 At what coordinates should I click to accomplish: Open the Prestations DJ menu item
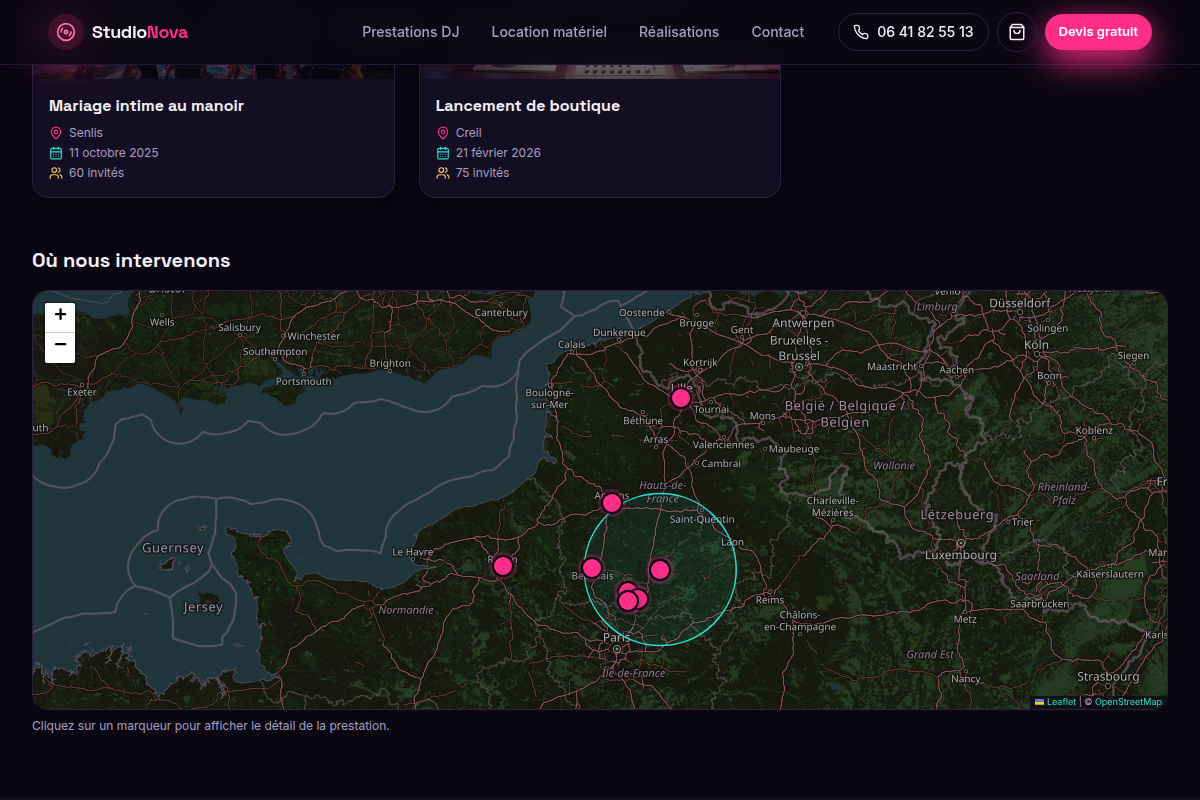coord(411,32)
